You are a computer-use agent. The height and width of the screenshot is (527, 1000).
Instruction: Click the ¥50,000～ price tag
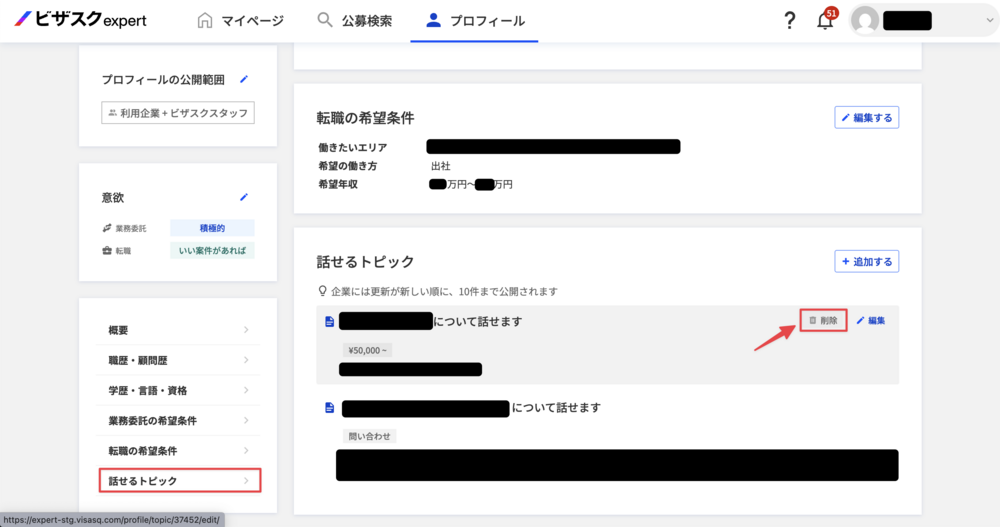click(367, 350)
